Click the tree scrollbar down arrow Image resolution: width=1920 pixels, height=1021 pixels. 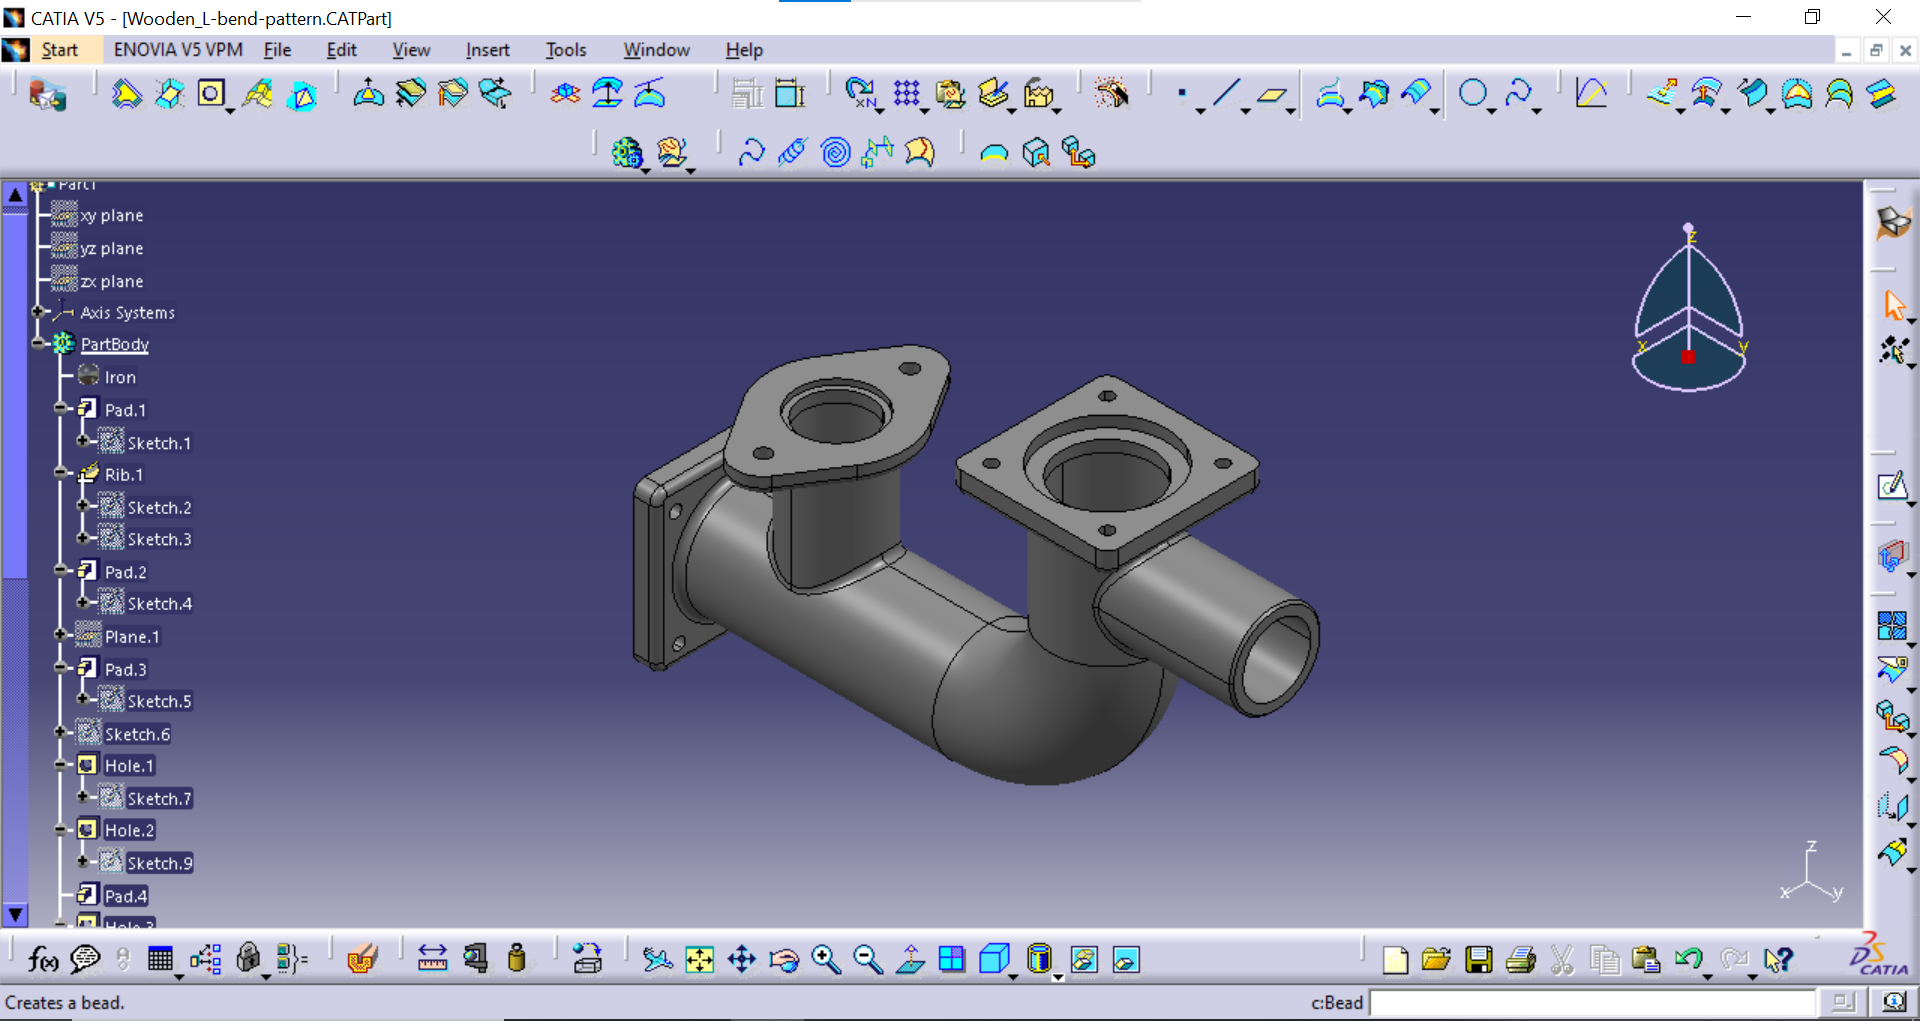(x=15, y=914)
